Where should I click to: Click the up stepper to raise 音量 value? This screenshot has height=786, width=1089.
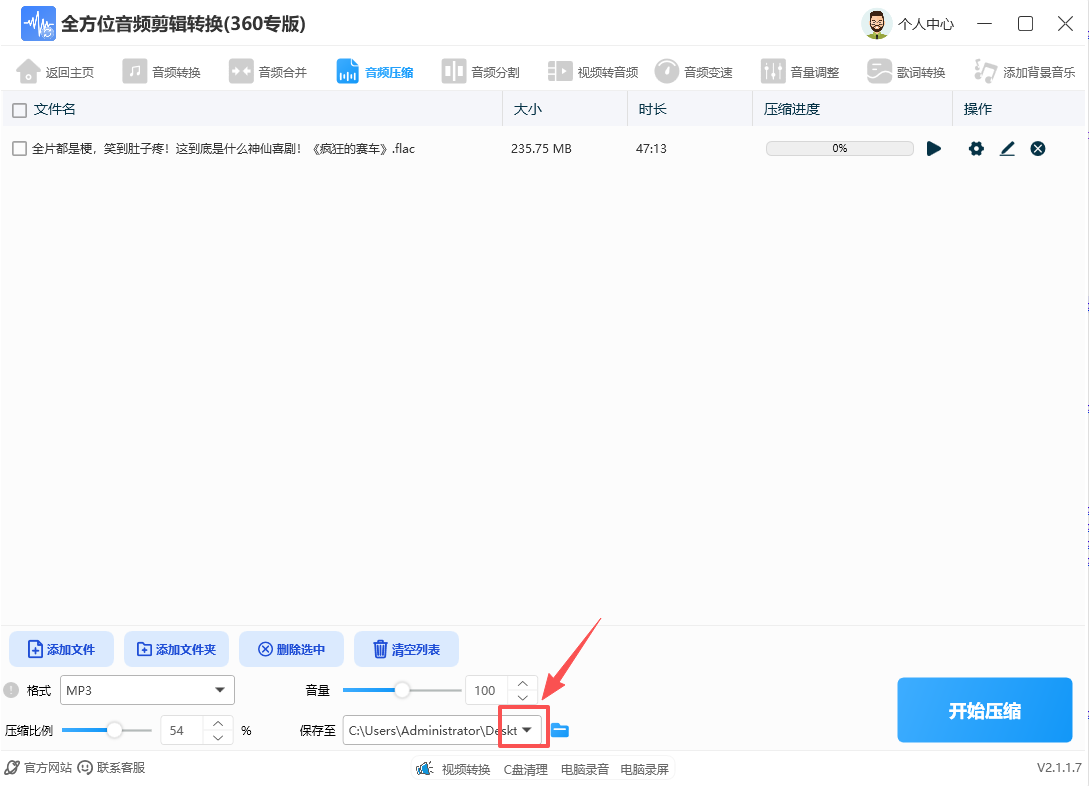click(x=522, y=683)
